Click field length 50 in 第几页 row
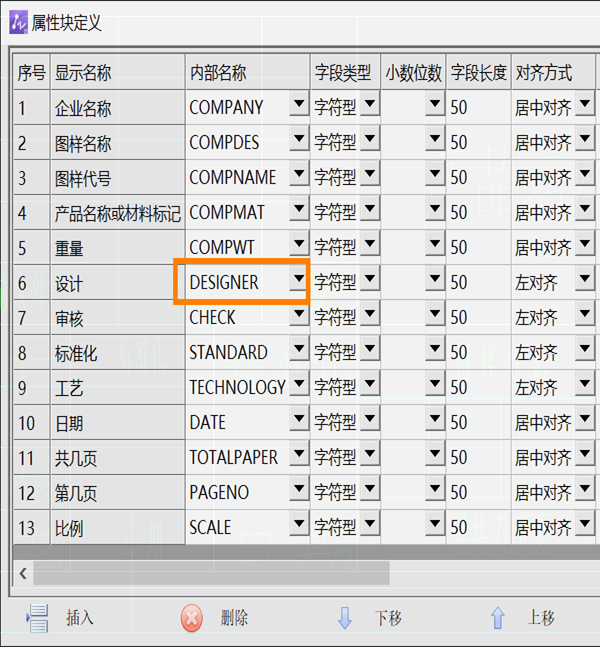 tap(479, 494)
